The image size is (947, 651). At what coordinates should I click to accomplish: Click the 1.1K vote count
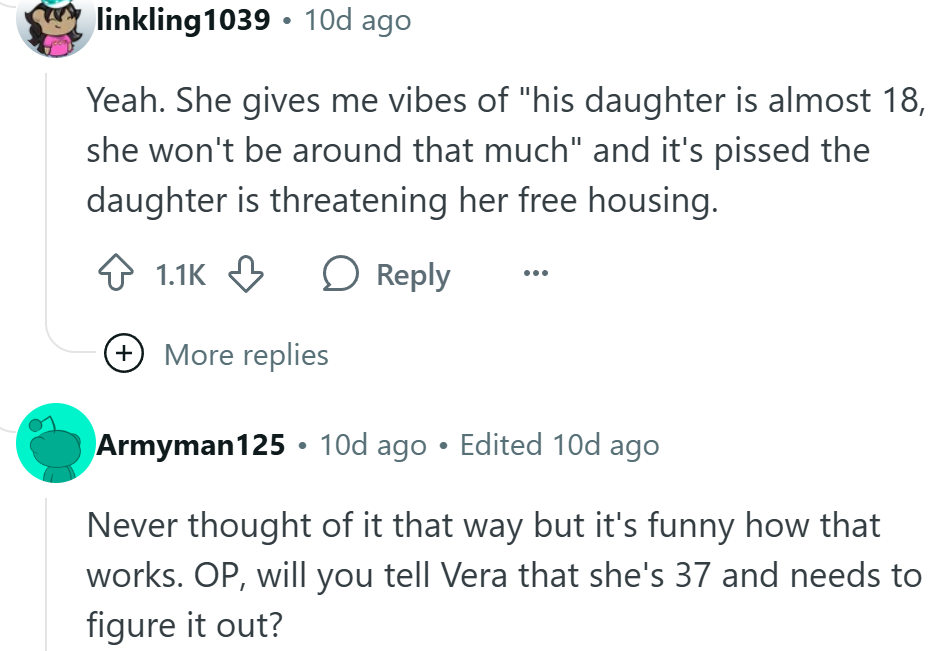click(180, 275)
